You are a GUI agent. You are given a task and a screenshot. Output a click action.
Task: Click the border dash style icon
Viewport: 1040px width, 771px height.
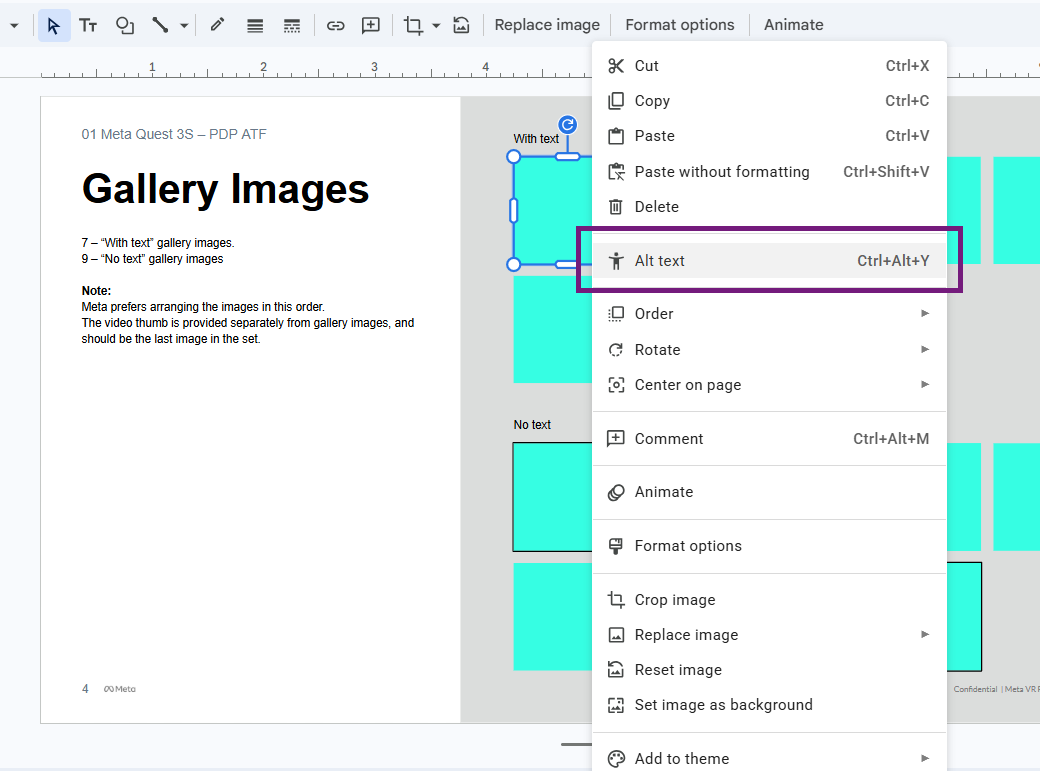click(x=292, y=25)
